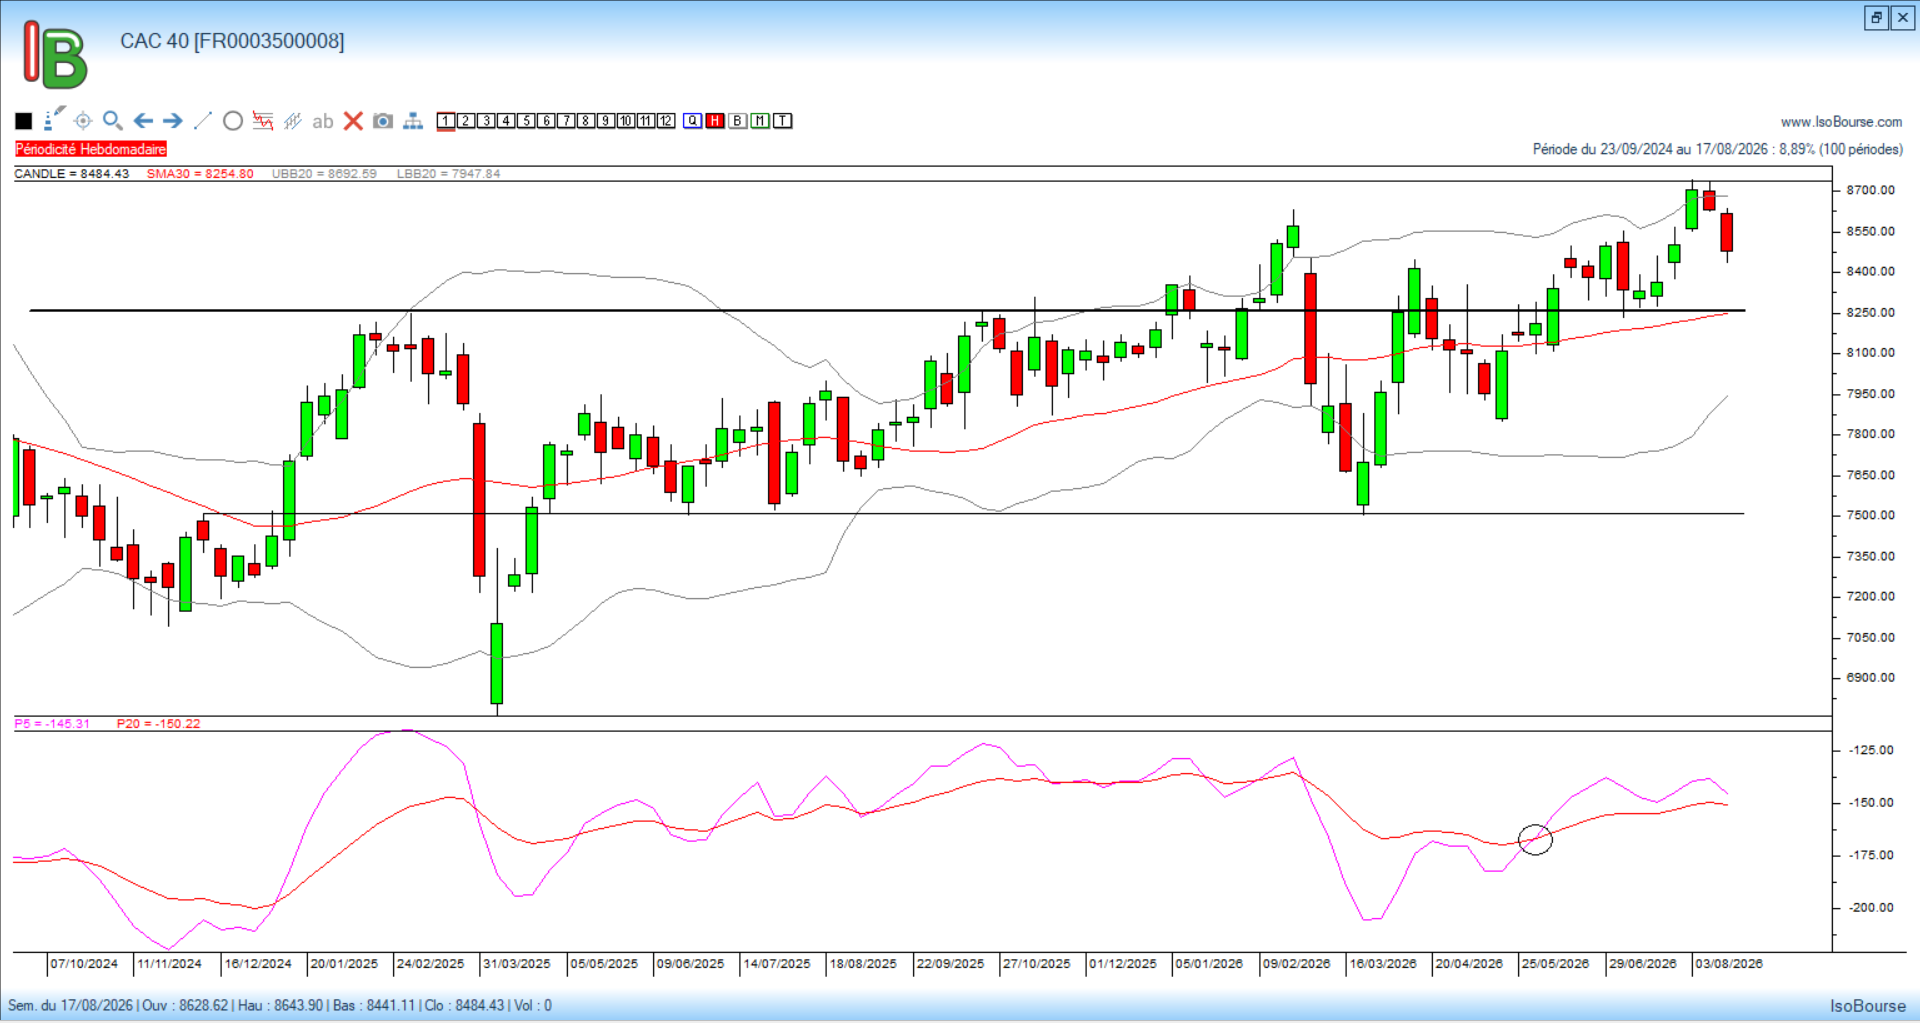Click the Périodicité Hebdomadaire label
This screenshot has width=1920, height=1023.
click(91, 149)
